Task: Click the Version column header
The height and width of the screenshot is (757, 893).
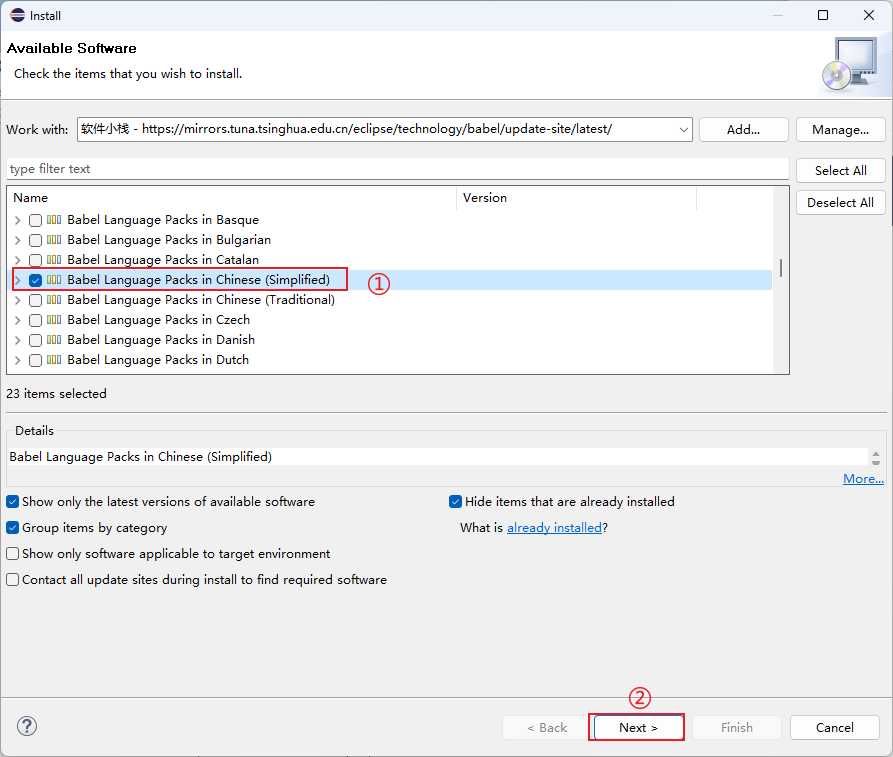Action: 576,198
